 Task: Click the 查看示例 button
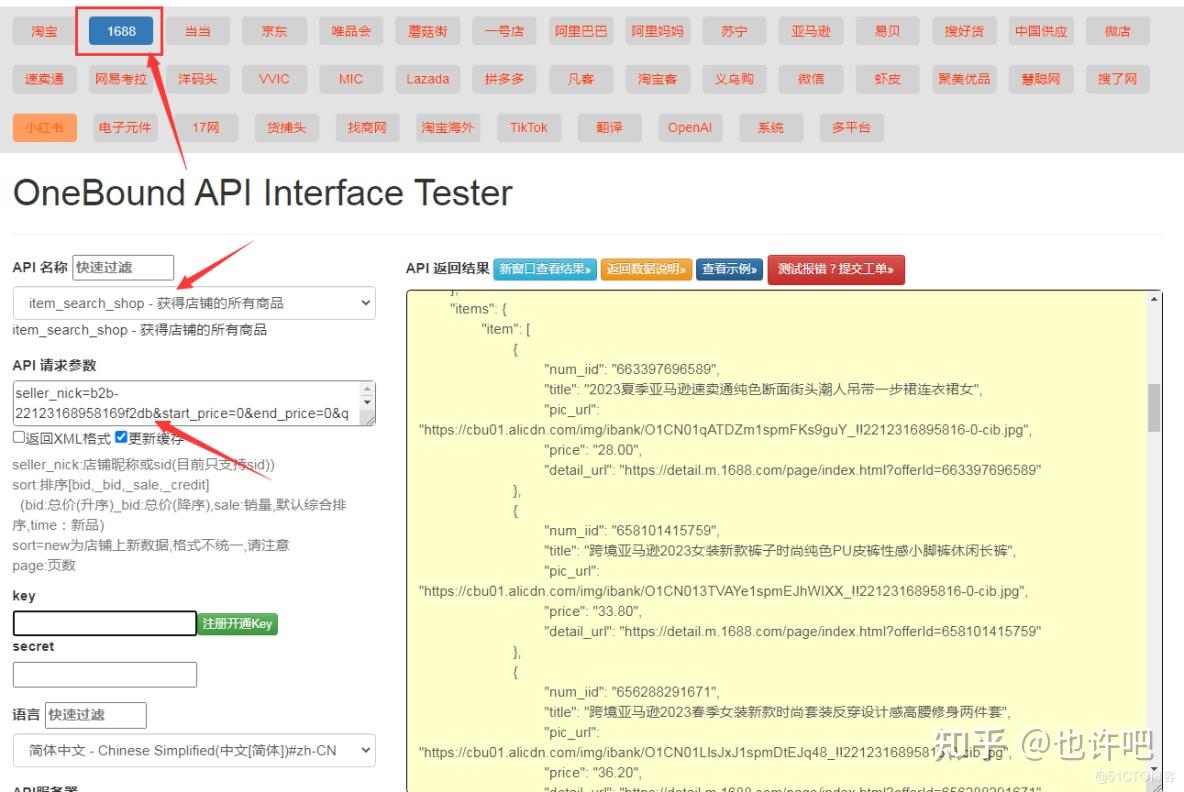pyautogui.click(x=728, y=269)
